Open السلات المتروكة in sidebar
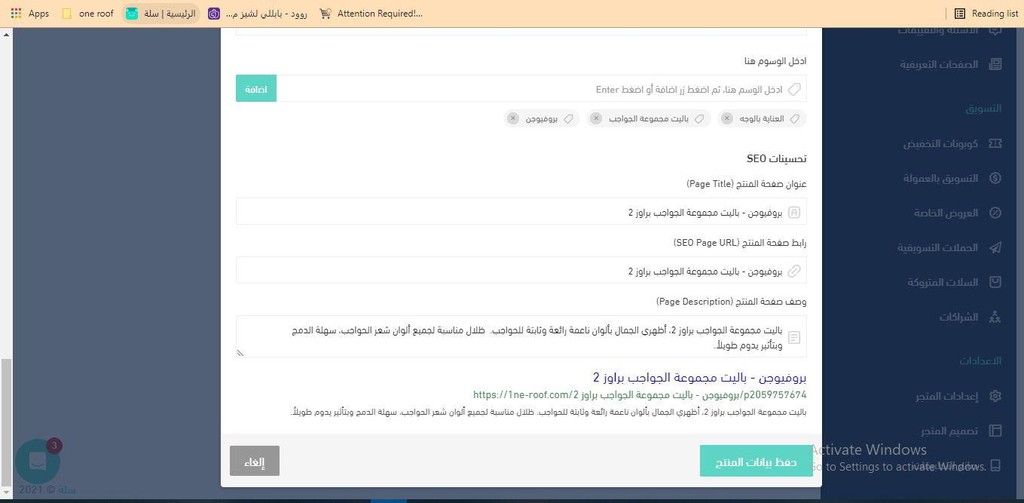 [x=943, y=282]
